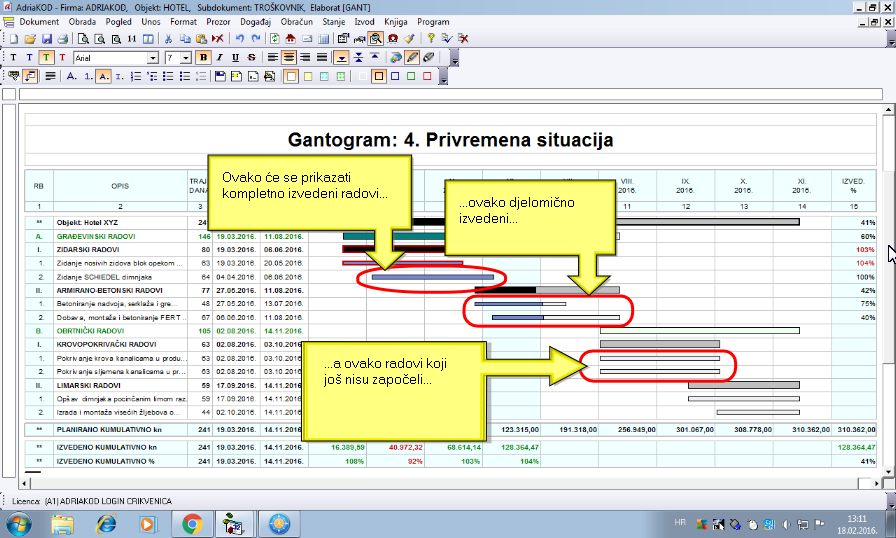Apply 'A.' letter numbering style

(x=71, y=76)
